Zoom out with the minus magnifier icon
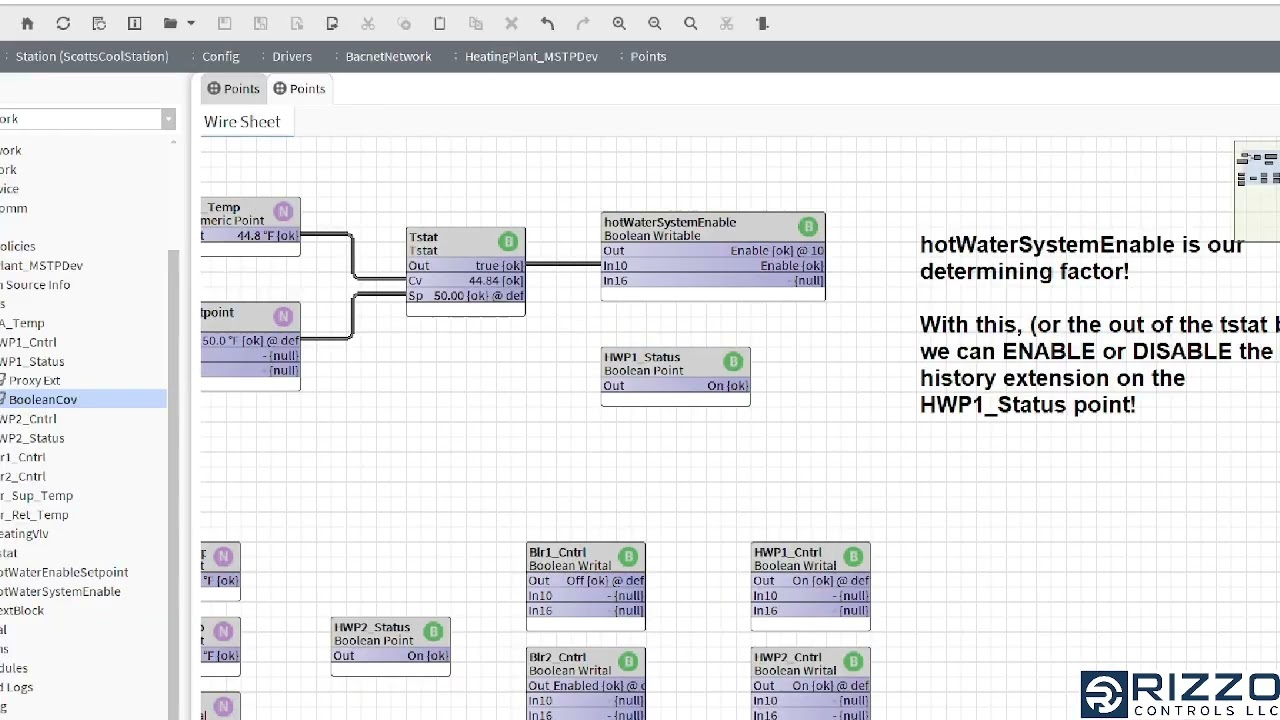The width and height of the screenshot is (1280, 720). [655, 23]
